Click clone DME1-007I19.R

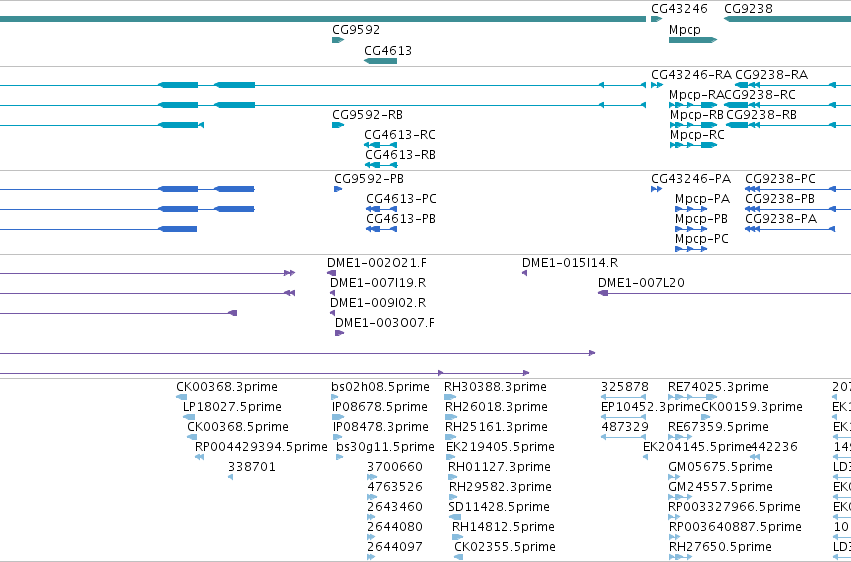pos(378,283)
